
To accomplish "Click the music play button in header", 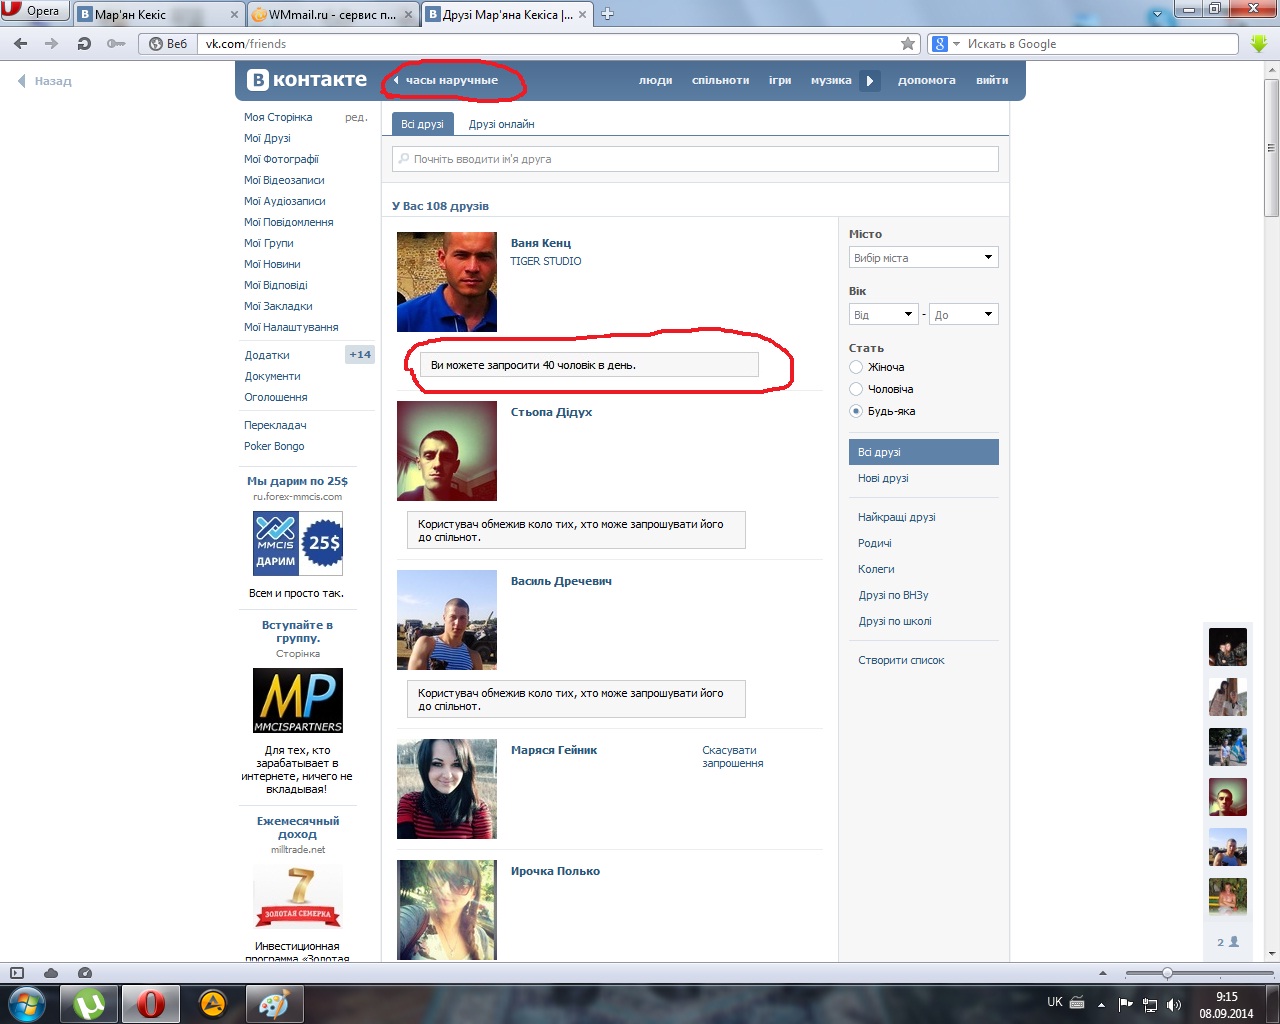I will click(870, 81).
